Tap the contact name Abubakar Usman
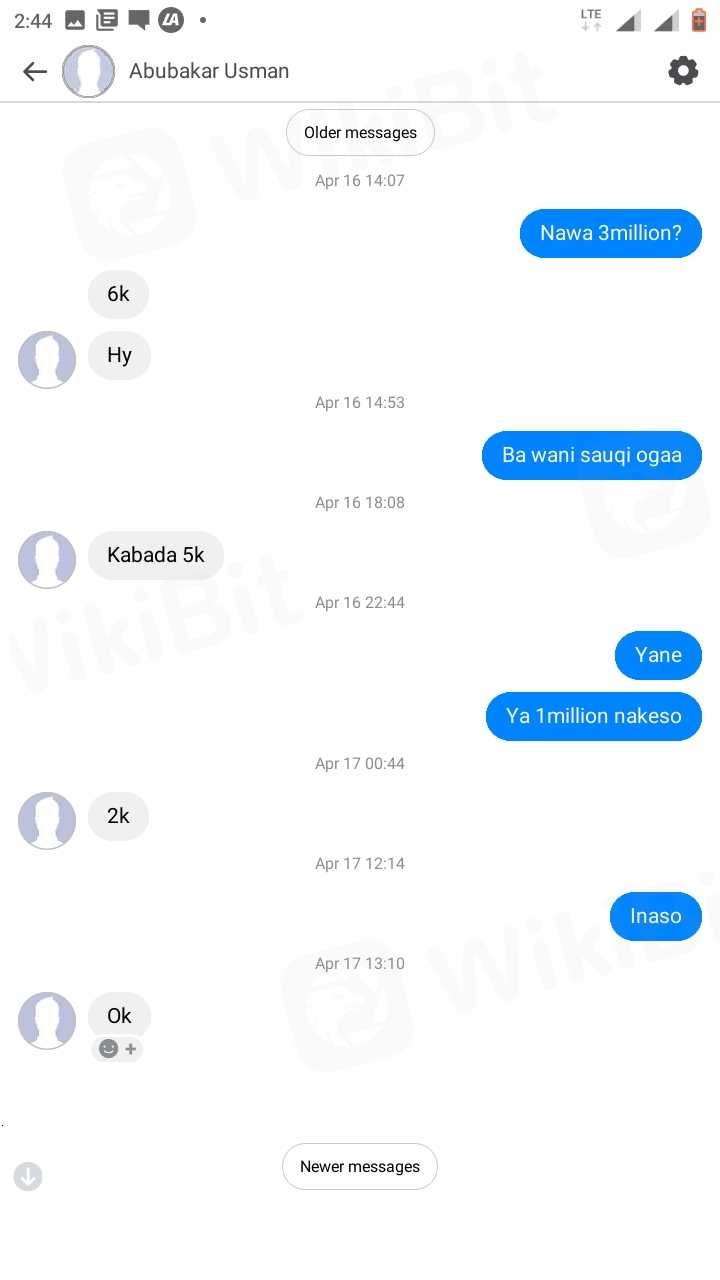 209,71
